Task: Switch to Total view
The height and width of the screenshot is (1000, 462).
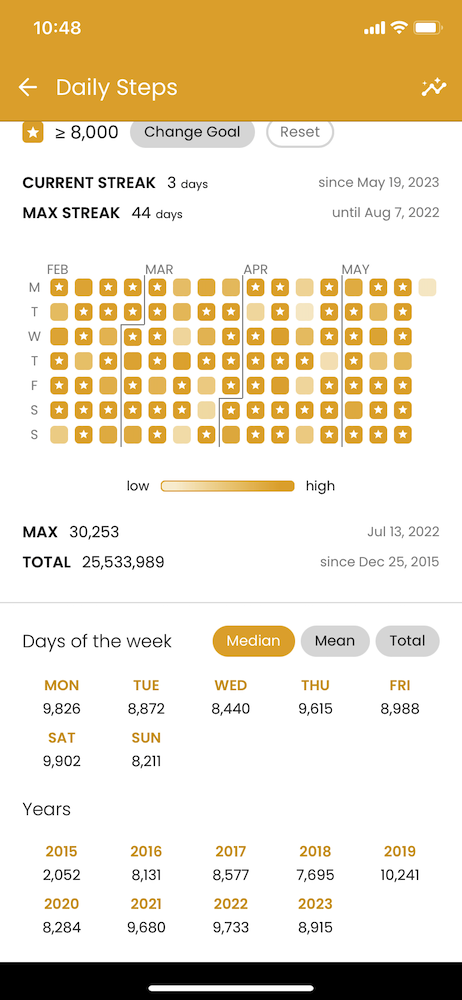Action: click(x=407, y=641)
